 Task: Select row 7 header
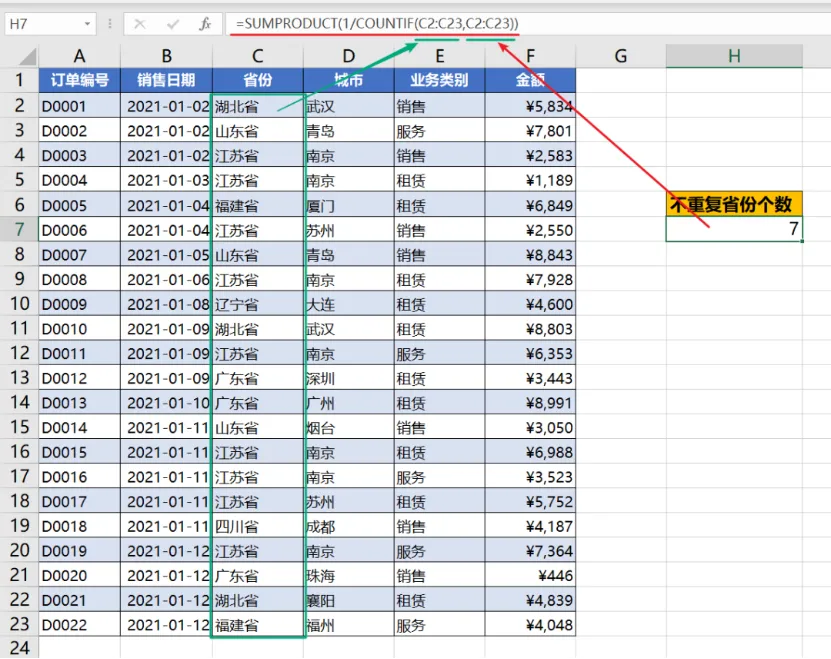point(19,230)
